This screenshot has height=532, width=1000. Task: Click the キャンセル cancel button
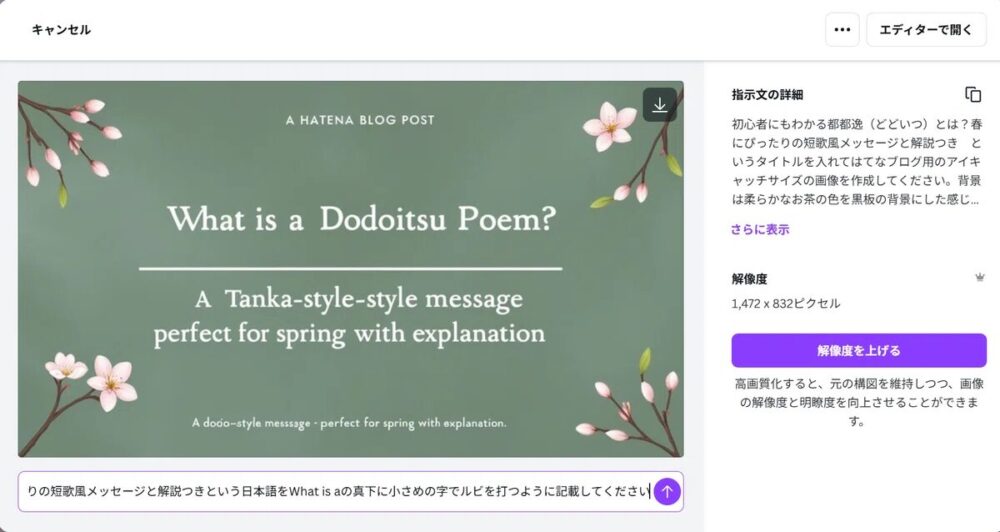click(x=61, y=30)
